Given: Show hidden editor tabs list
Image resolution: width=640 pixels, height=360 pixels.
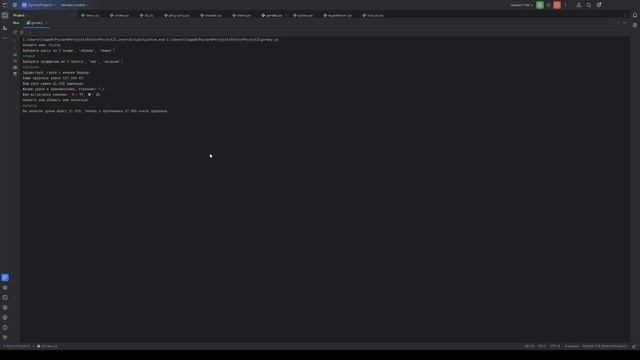Looking at the screenshot, I should pyautogui.click(x=624, y=16).
